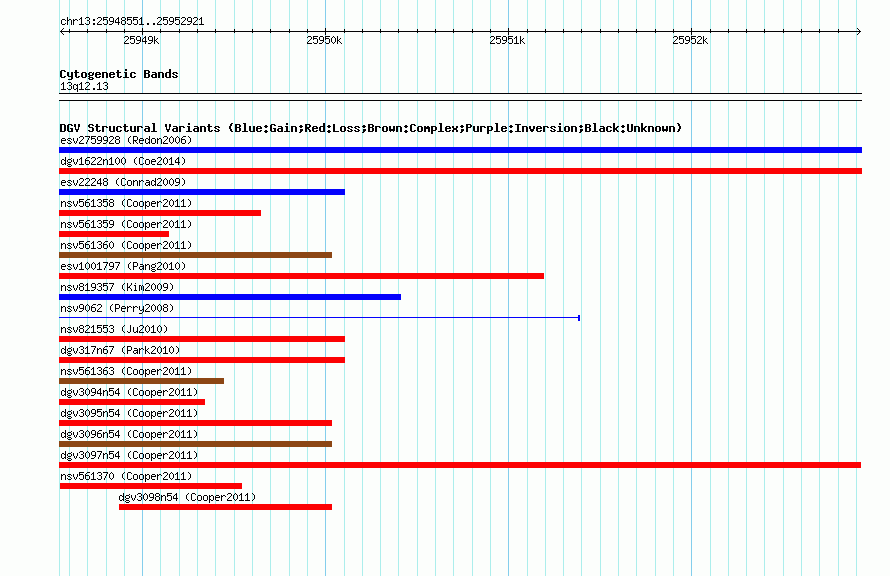Click the 25949k ruler label
This screenshot has width=890, height=576.
141,40
